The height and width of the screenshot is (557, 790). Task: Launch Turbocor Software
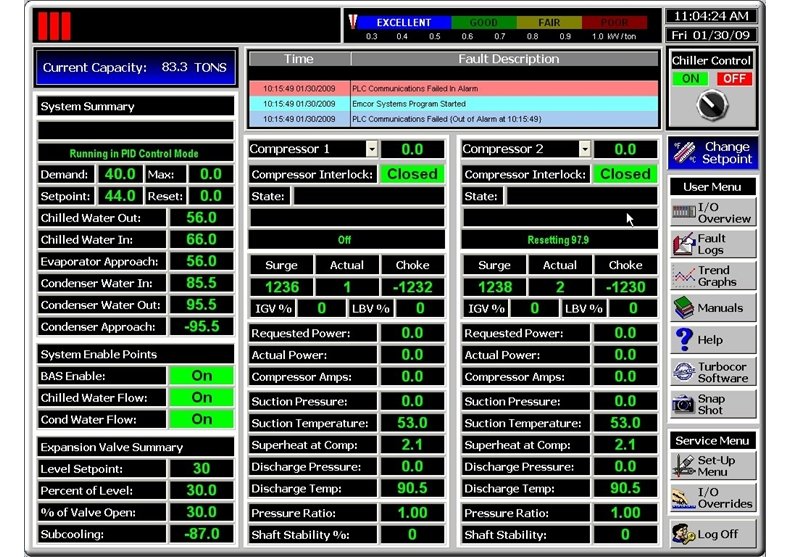[713, 372]
